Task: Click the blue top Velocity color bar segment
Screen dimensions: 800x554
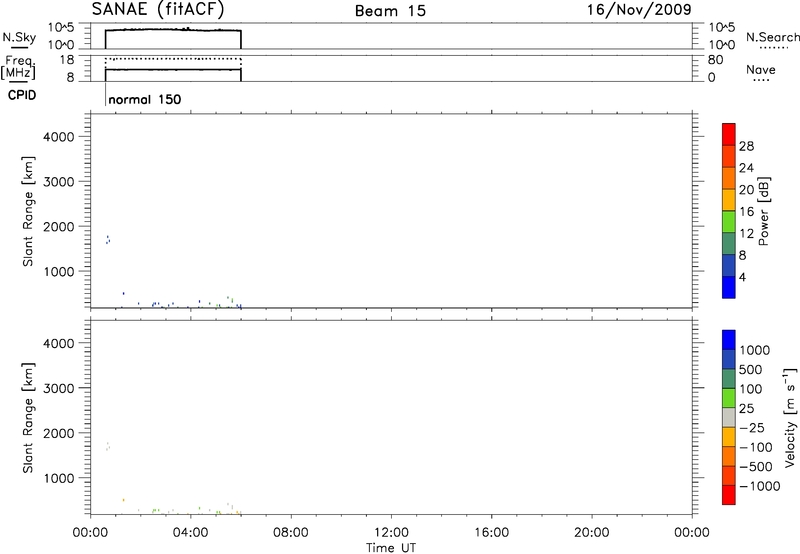Action: tap(729, 340)
